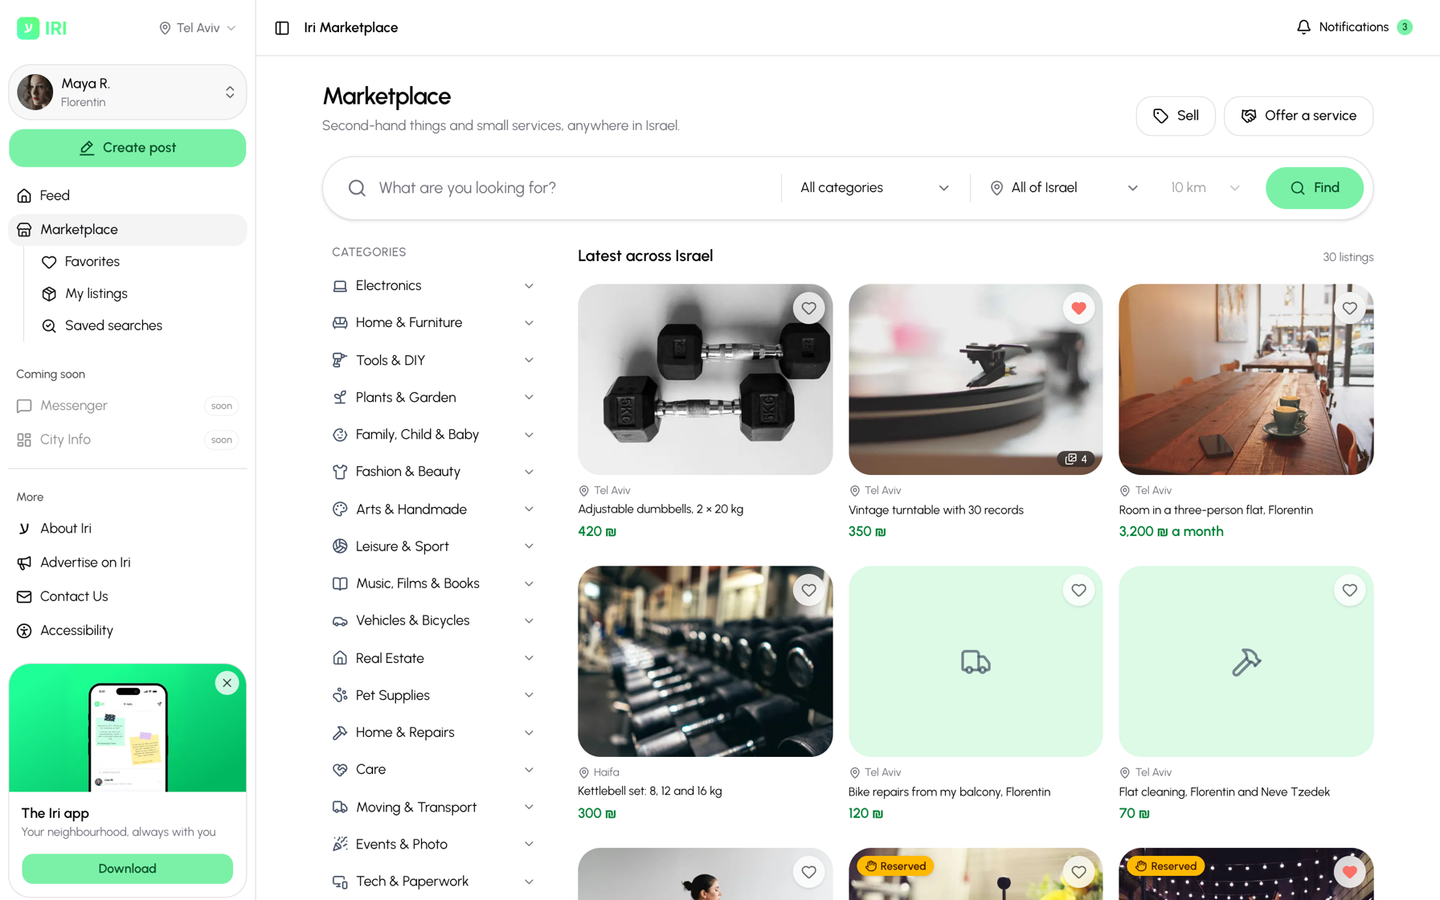The width and height of the screenshot is (1440, 900).
Task: Click the City Info coming soon item
Action: 127,440
